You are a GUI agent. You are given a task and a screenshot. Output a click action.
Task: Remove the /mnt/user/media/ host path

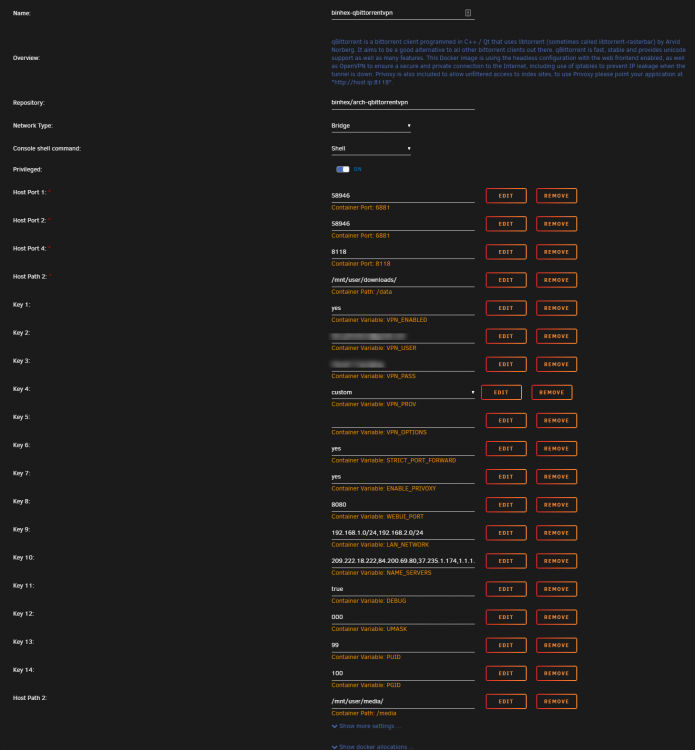[x=556, y=702]
